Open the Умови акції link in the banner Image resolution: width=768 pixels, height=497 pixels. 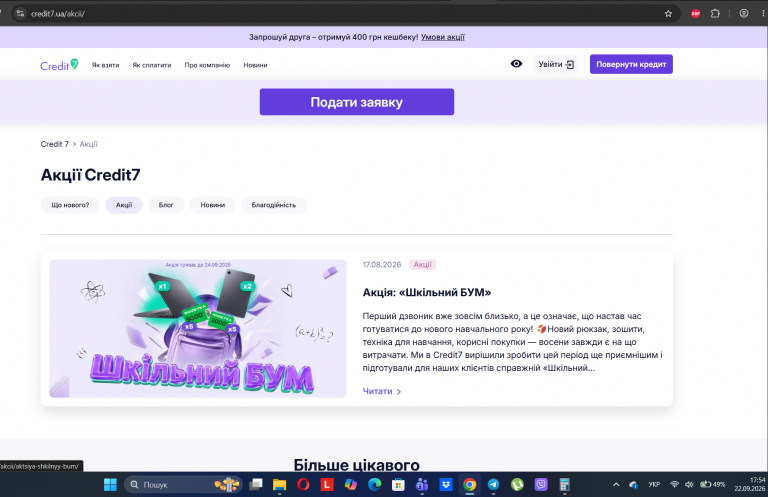point(443,37)
